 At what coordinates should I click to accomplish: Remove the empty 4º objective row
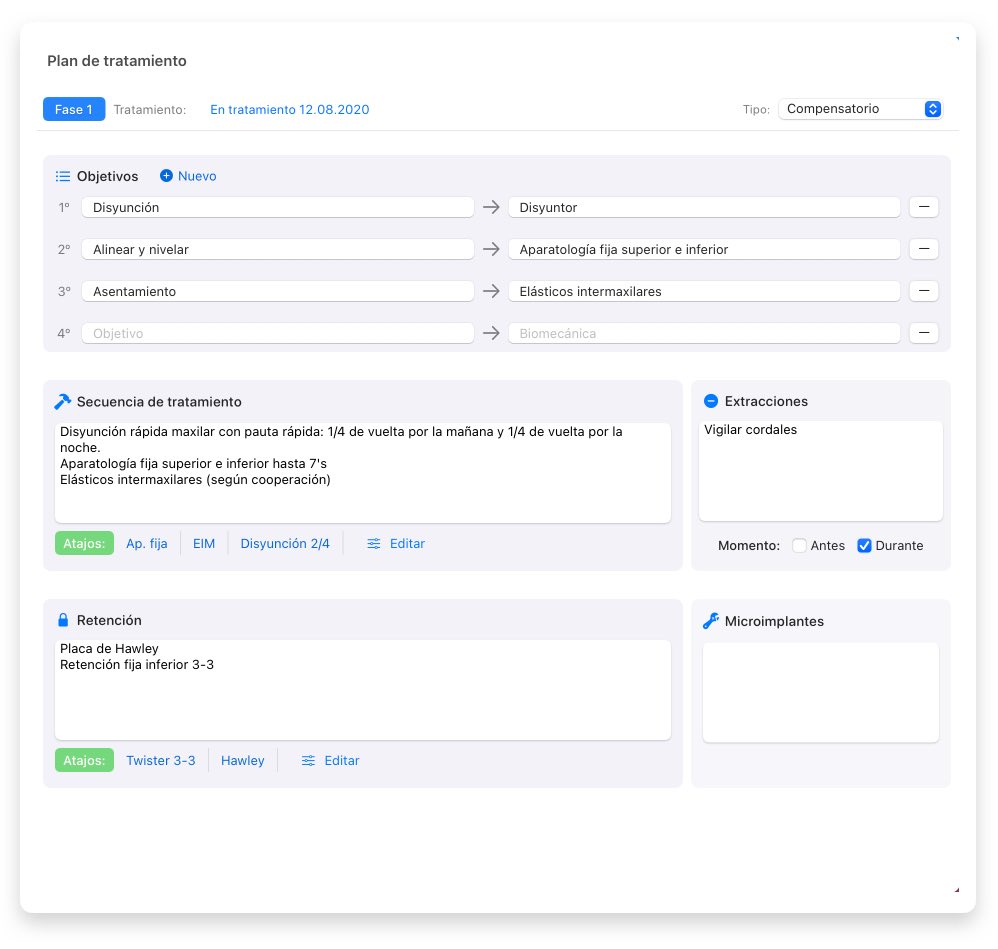924,333
